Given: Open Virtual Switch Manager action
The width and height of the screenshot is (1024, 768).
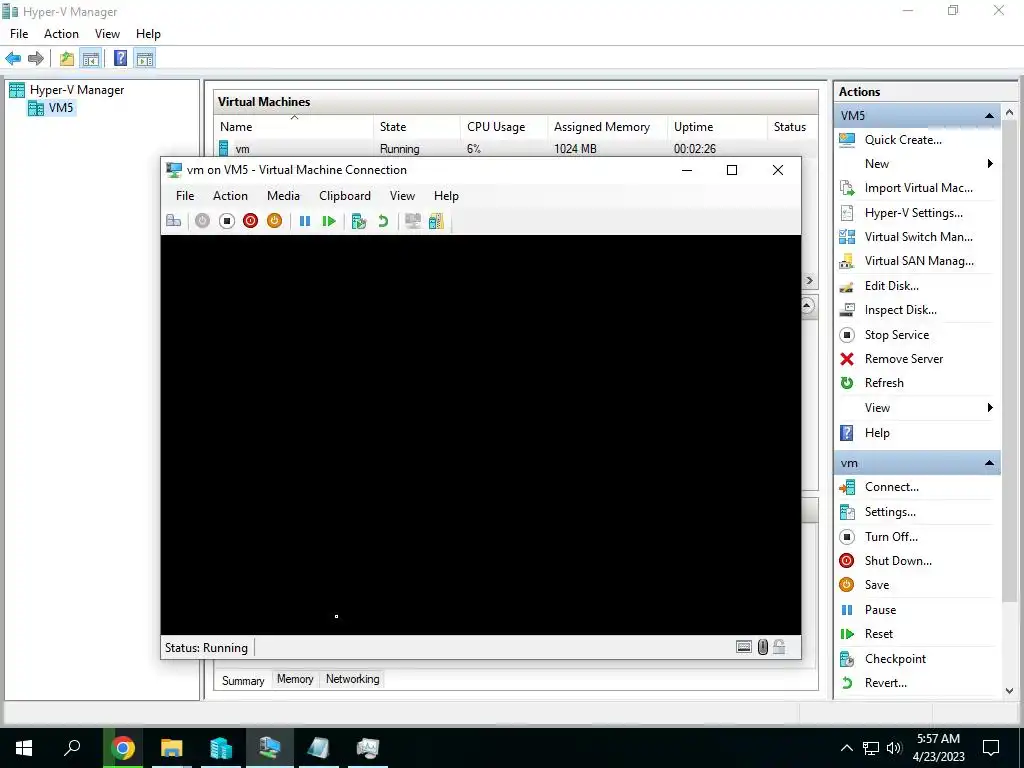Looking at the screenshot, I should pyautogui.click(x=918, y=237).
